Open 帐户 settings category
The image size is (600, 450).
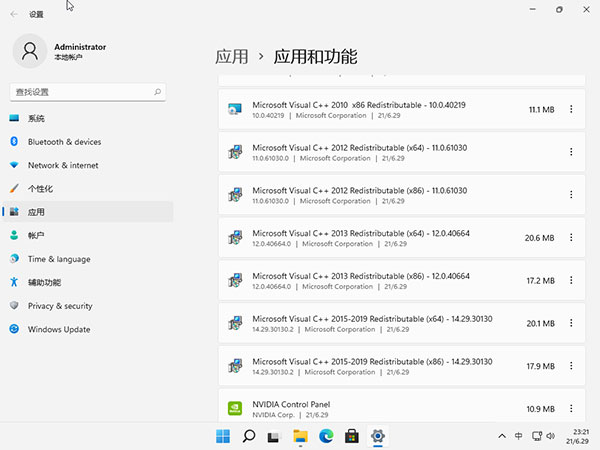pos(88,235)
